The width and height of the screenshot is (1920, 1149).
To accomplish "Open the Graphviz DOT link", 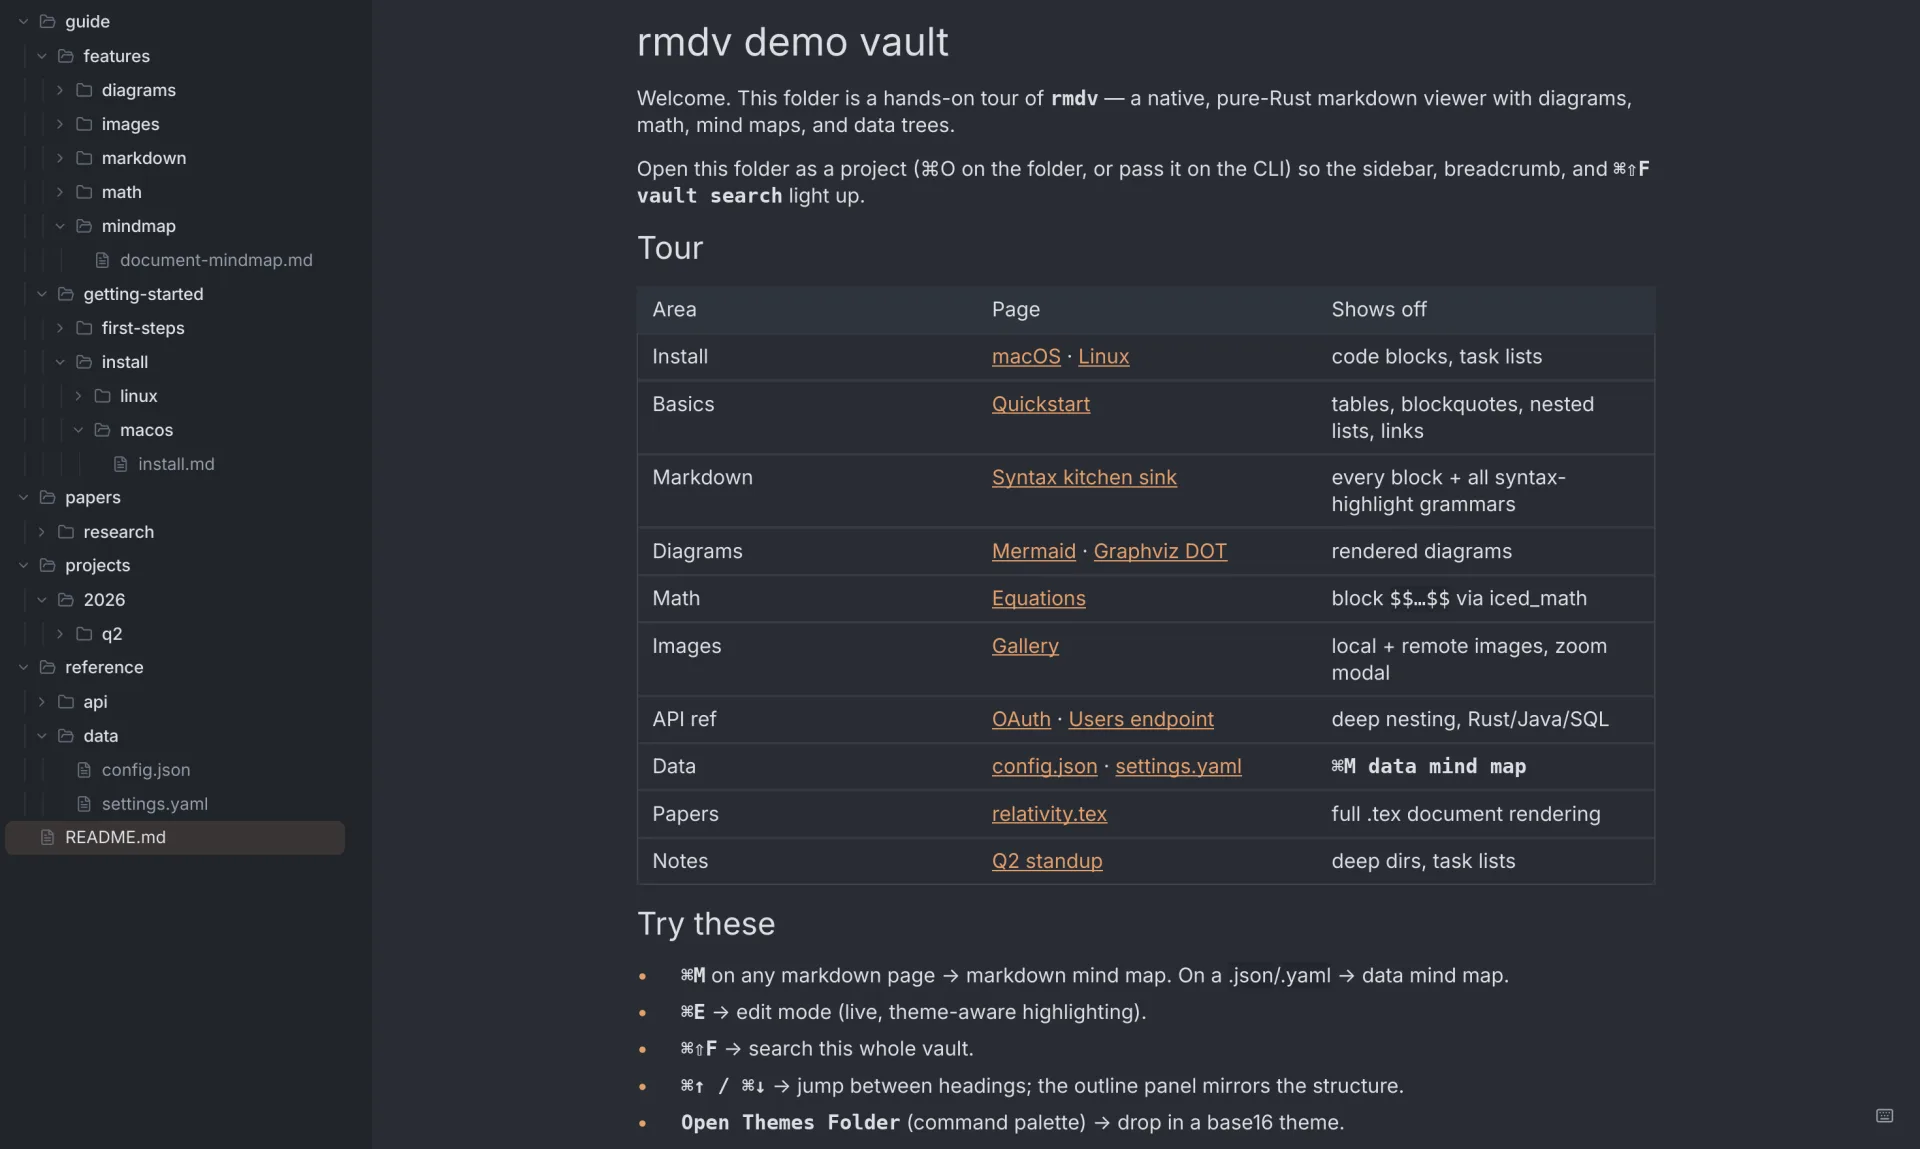I will pyautogui.click(x=1160, y=552).
